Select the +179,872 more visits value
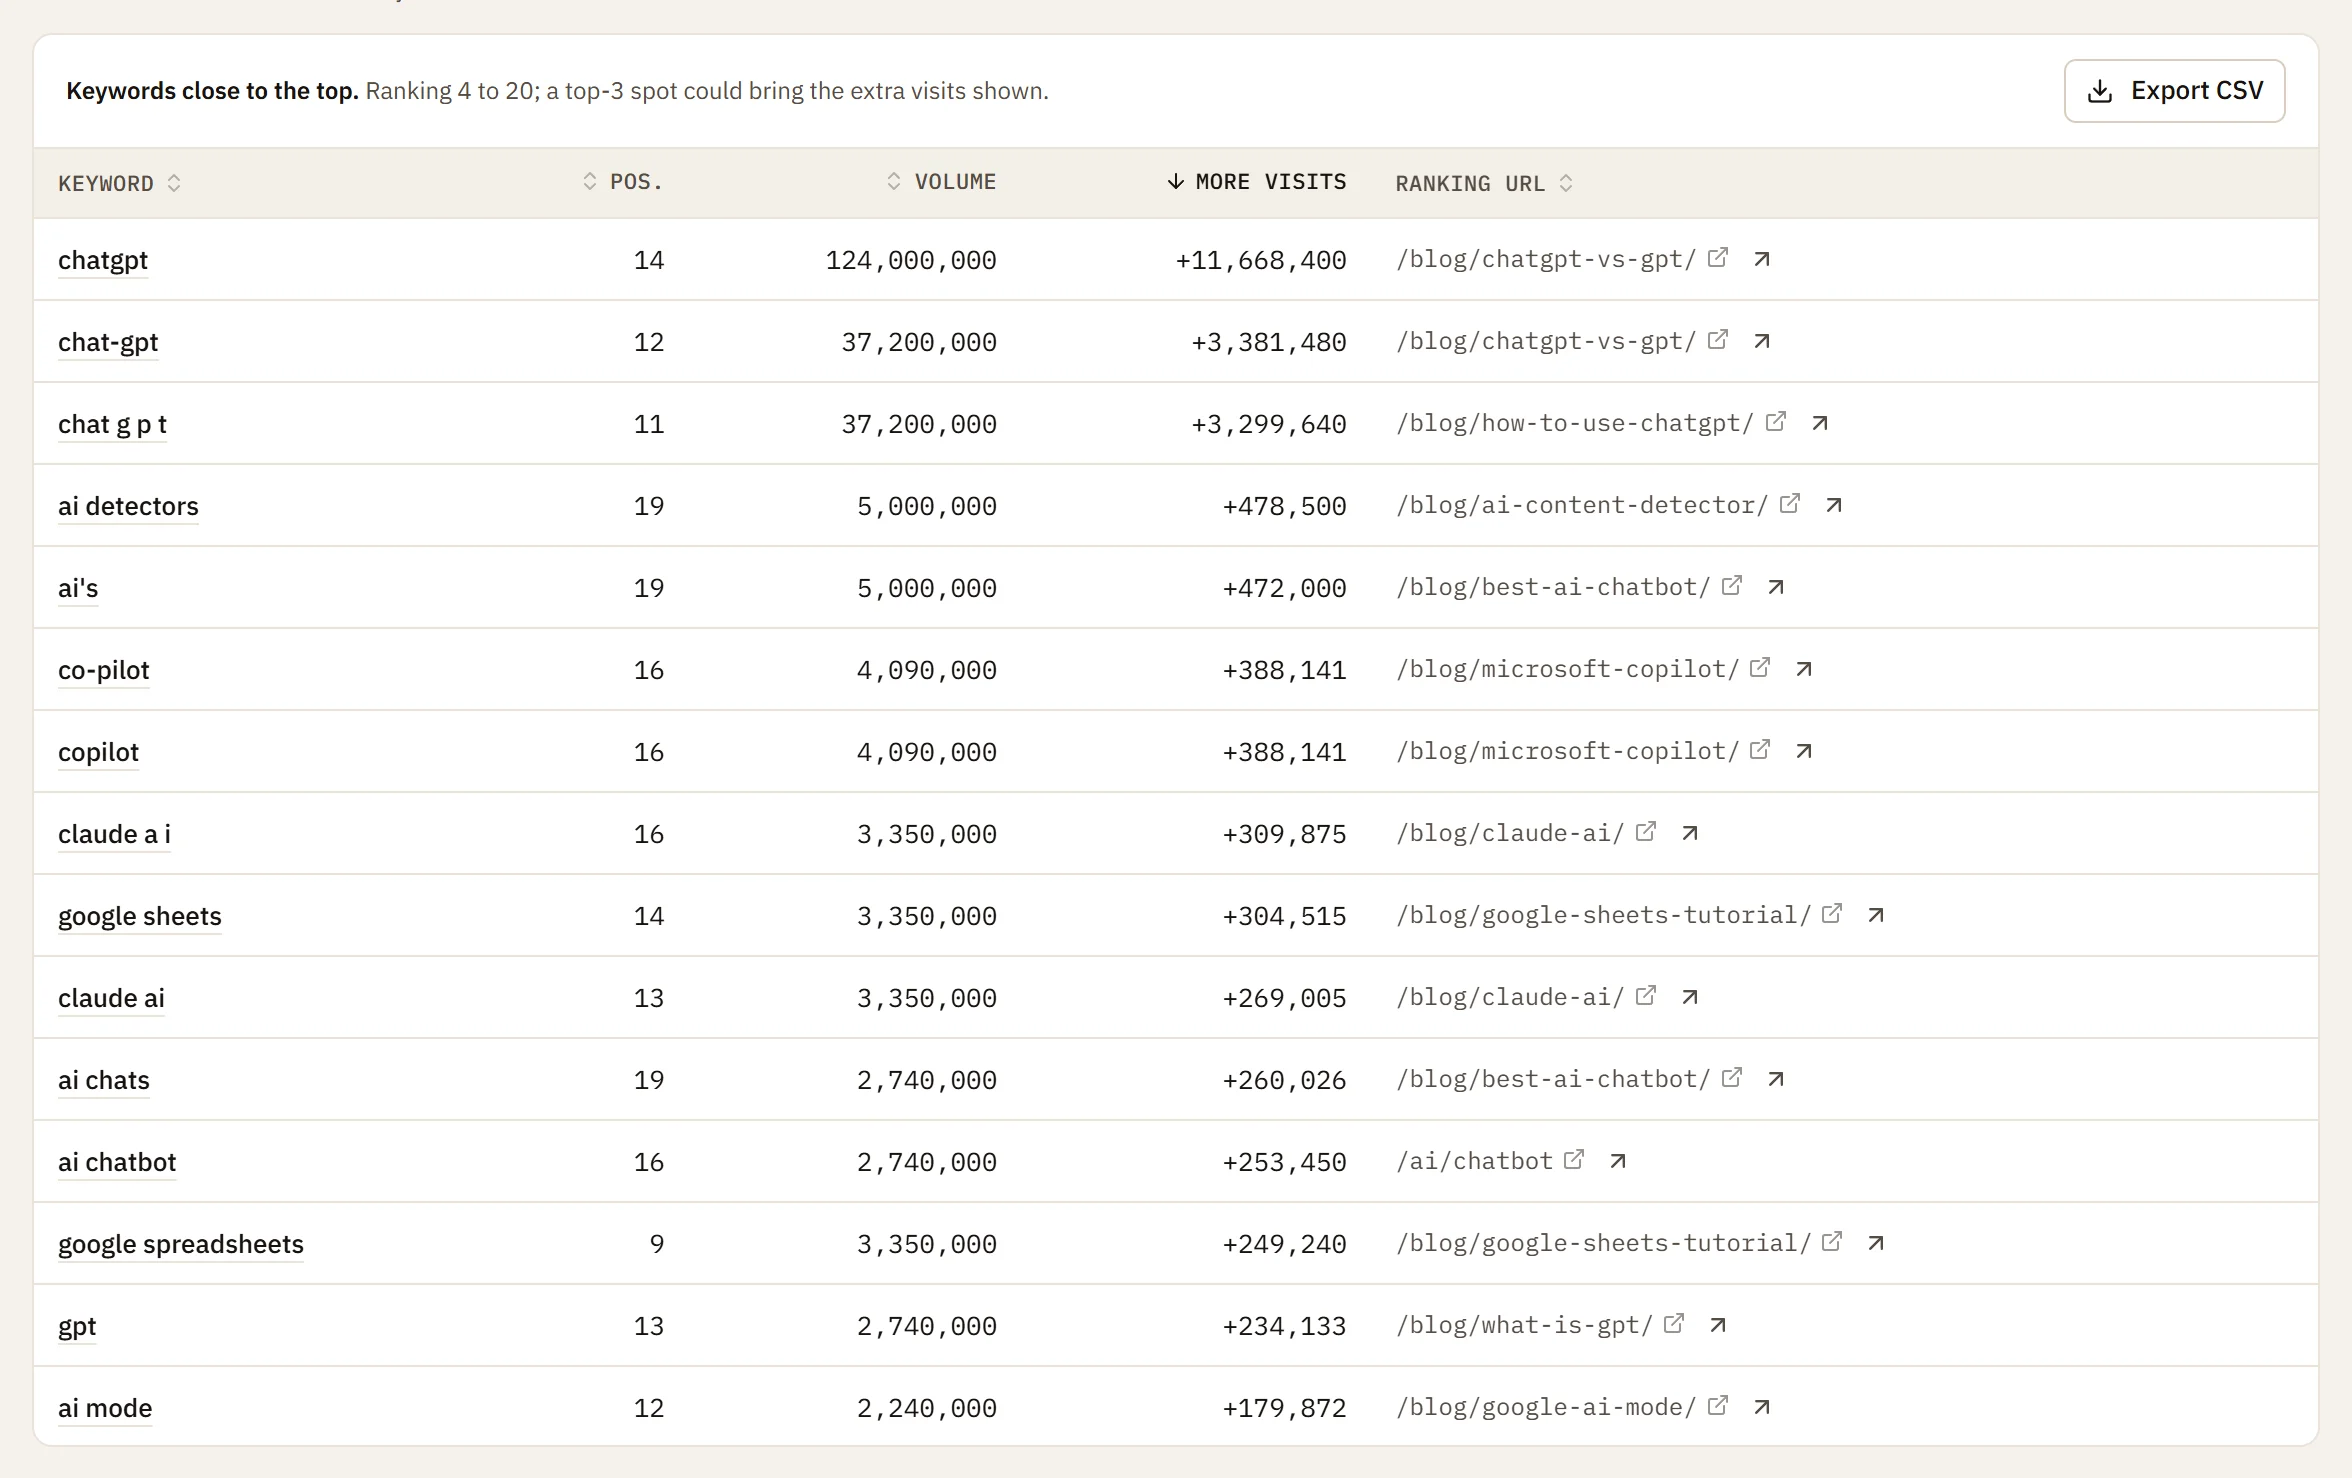Viewport: 2352px width, 1478px height. pyautogui.click(x=1284, y=1409)
